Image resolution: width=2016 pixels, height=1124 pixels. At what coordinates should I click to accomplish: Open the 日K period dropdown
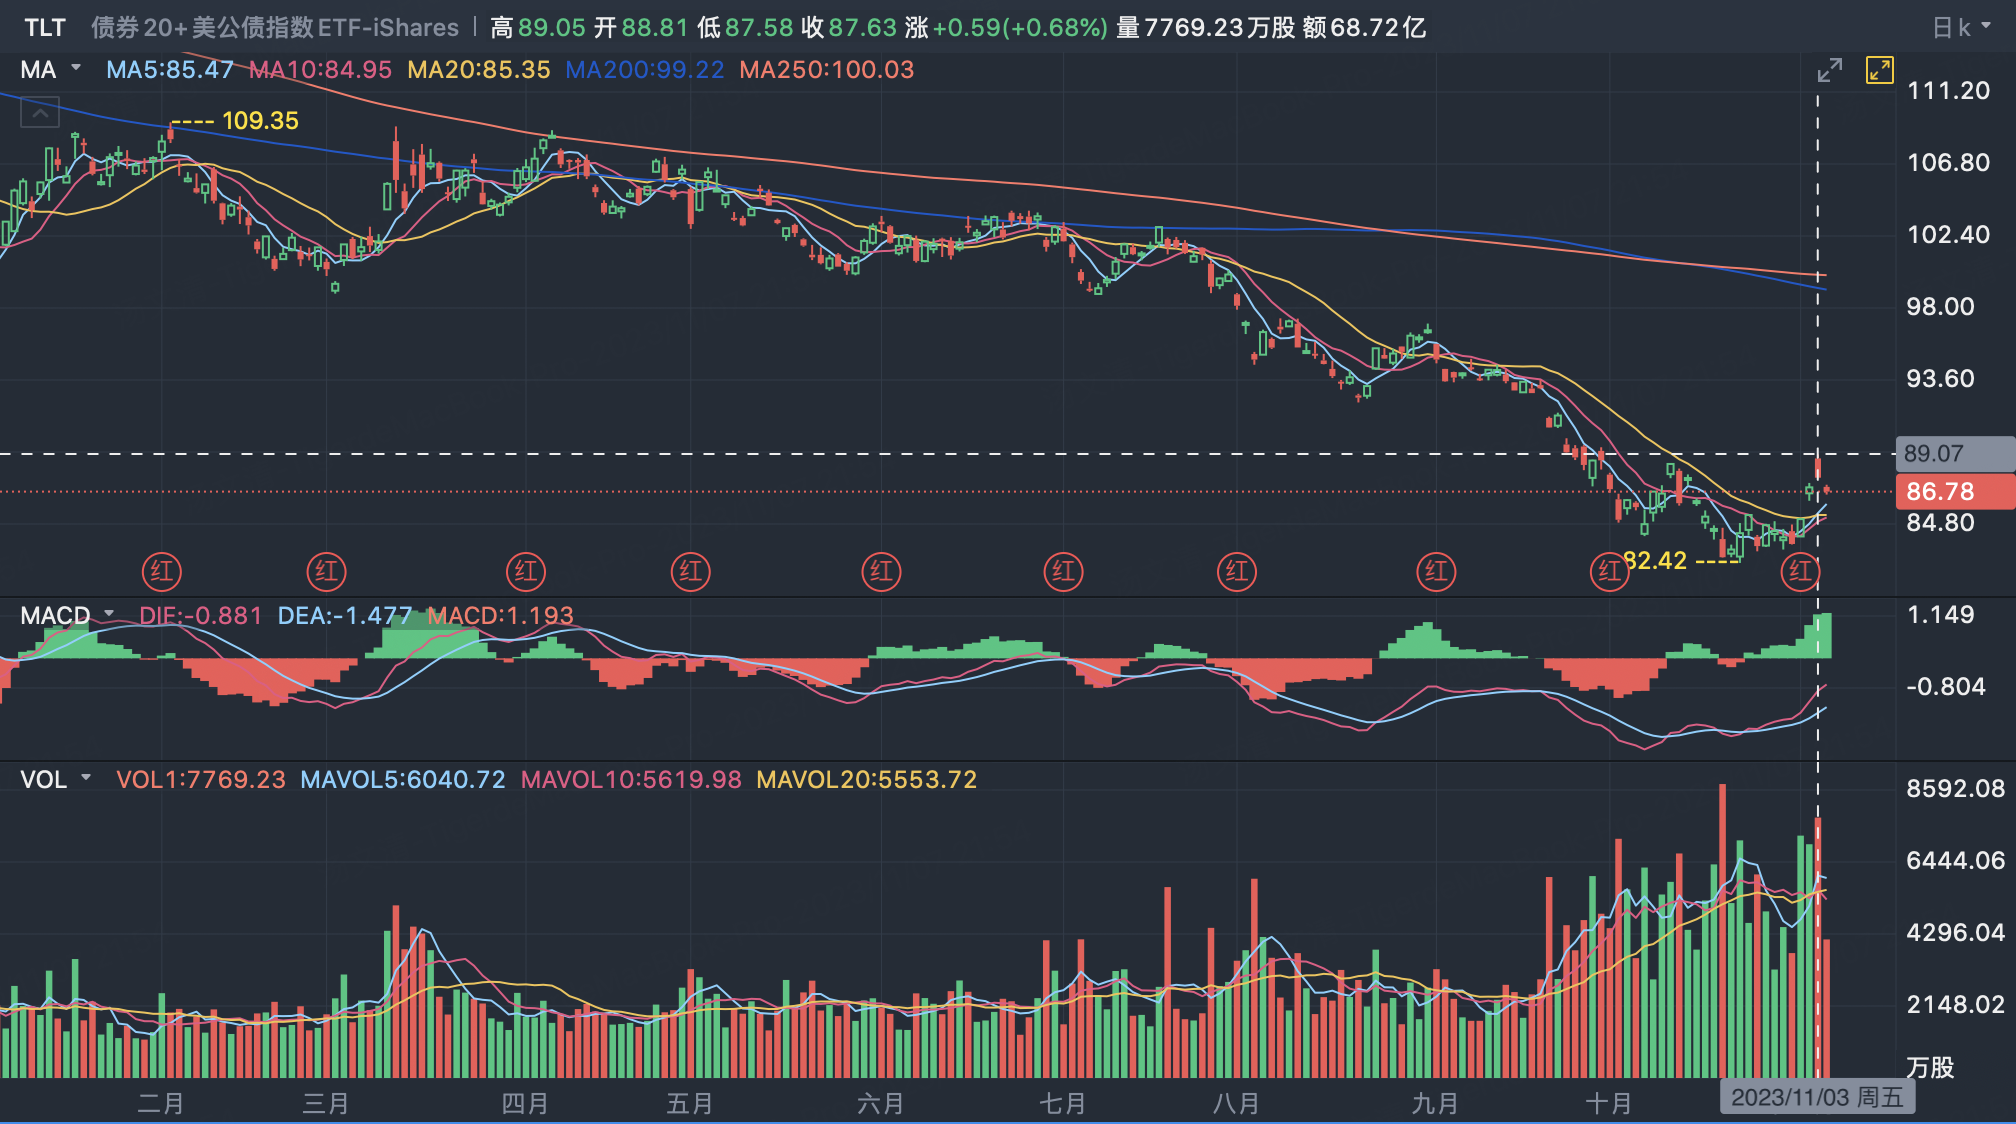click(x=1961, y=28)
